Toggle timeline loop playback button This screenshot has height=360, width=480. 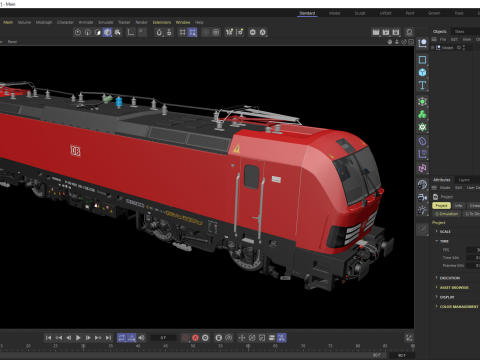coord(122,338)
